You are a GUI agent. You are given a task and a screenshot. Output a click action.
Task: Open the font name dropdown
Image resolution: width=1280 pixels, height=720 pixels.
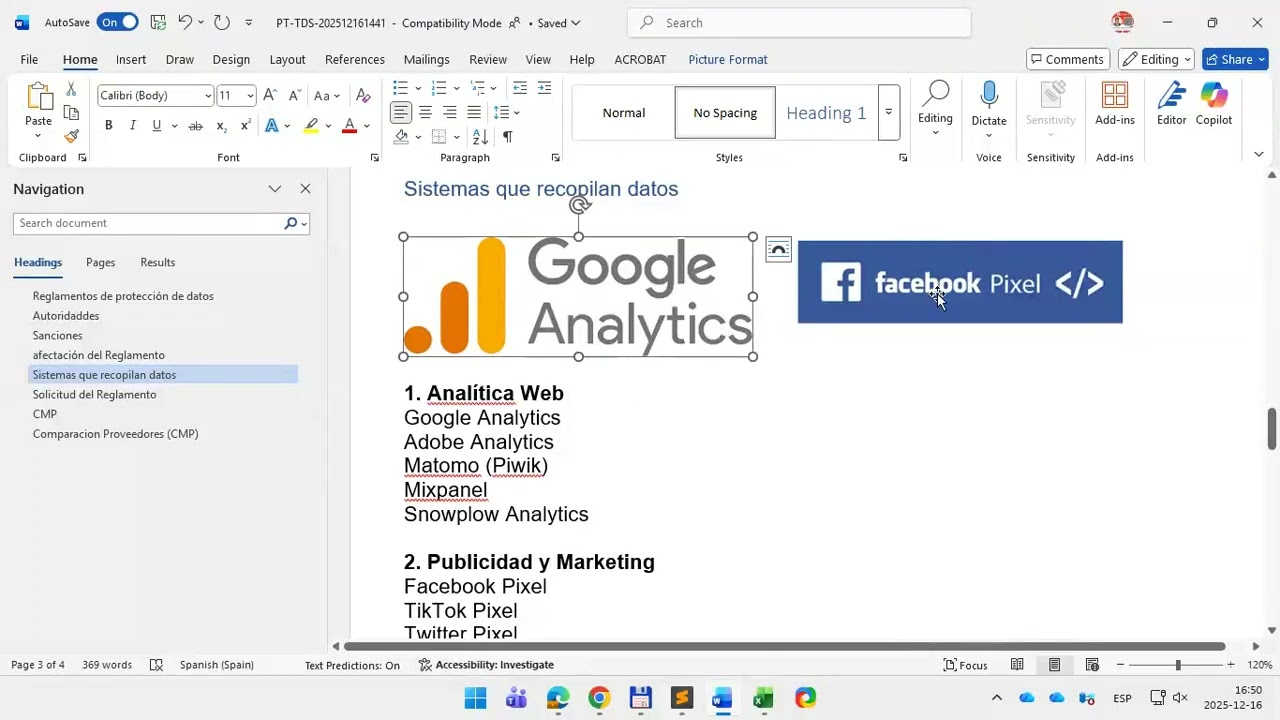click(x=208, y=96)
